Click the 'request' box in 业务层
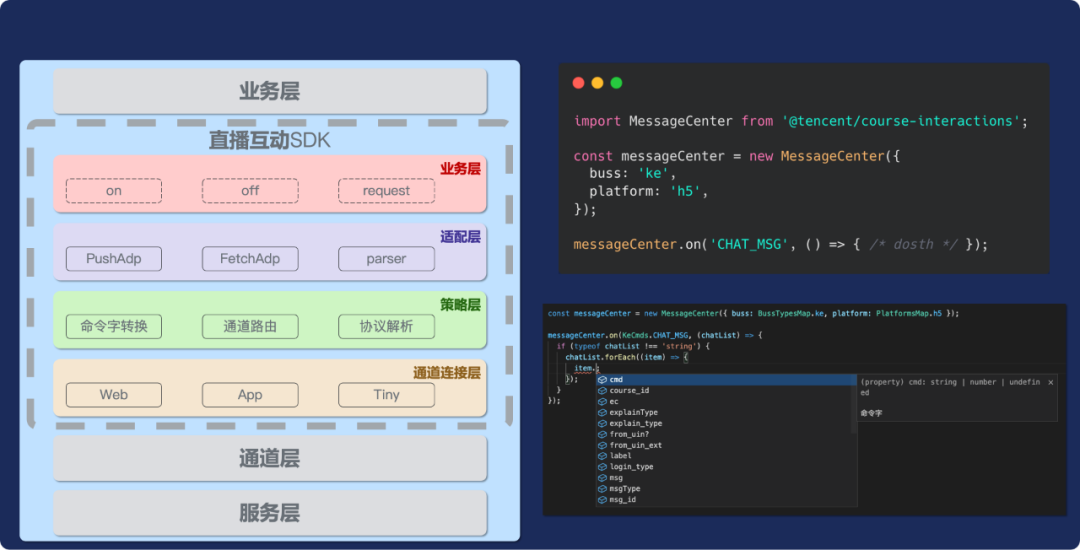The height and width of the screenshot is (550, 1080). (386, 191)
